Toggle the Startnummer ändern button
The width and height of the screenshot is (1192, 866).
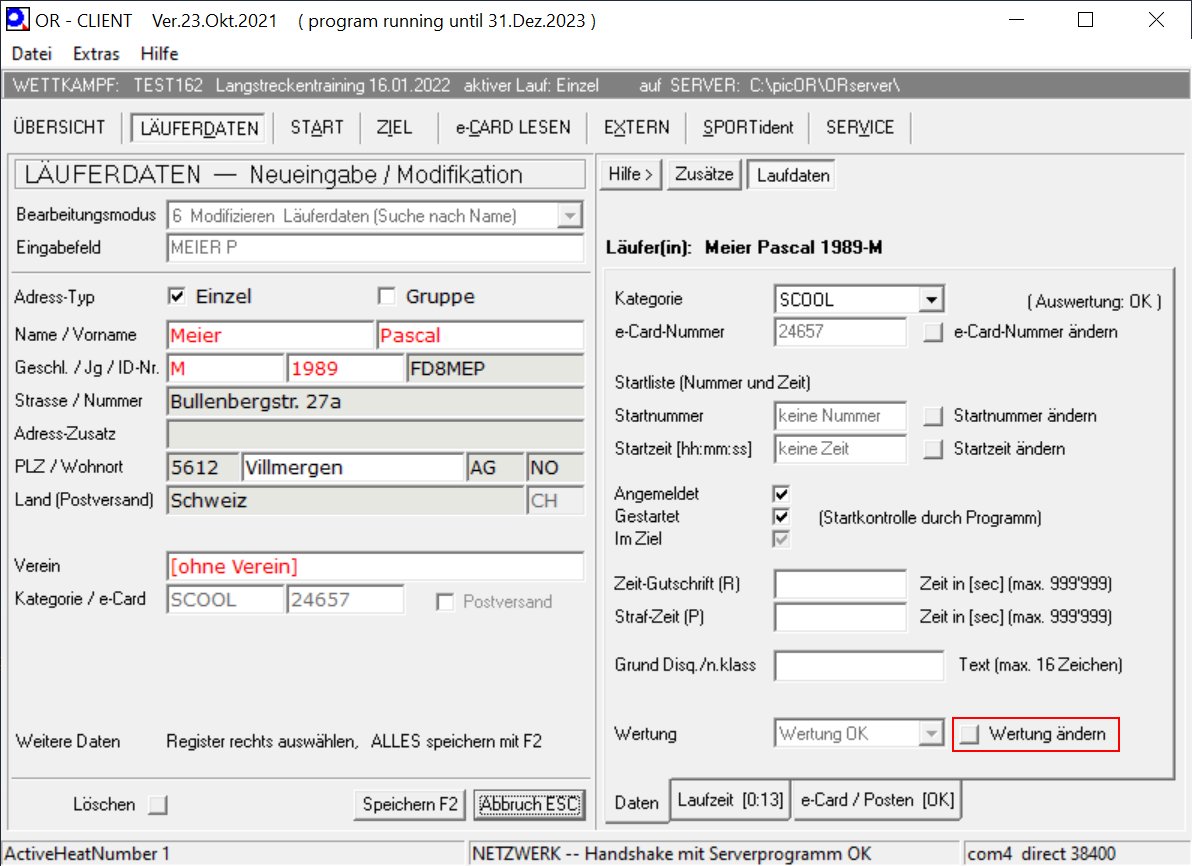[x=933, y=416]
